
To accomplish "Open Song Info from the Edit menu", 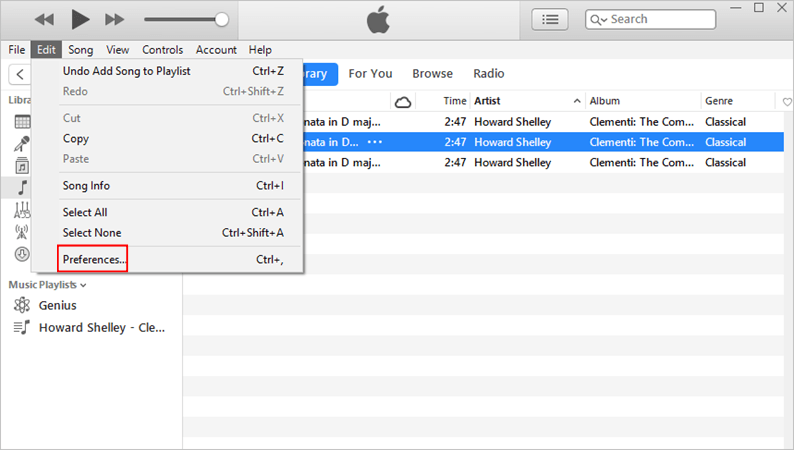I will [168, 185].
